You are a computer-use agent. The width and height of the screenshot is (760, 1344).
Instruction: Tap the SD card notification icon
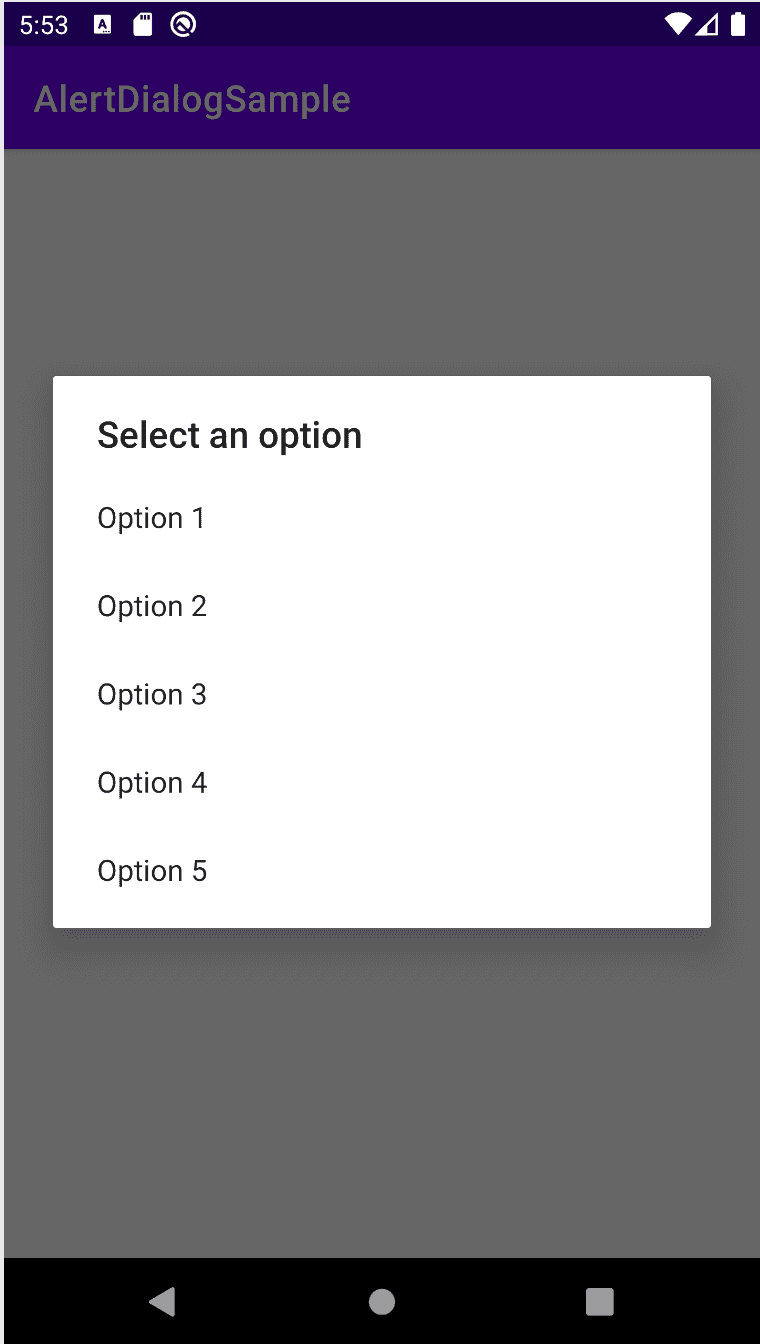click(x=143, y=25)
